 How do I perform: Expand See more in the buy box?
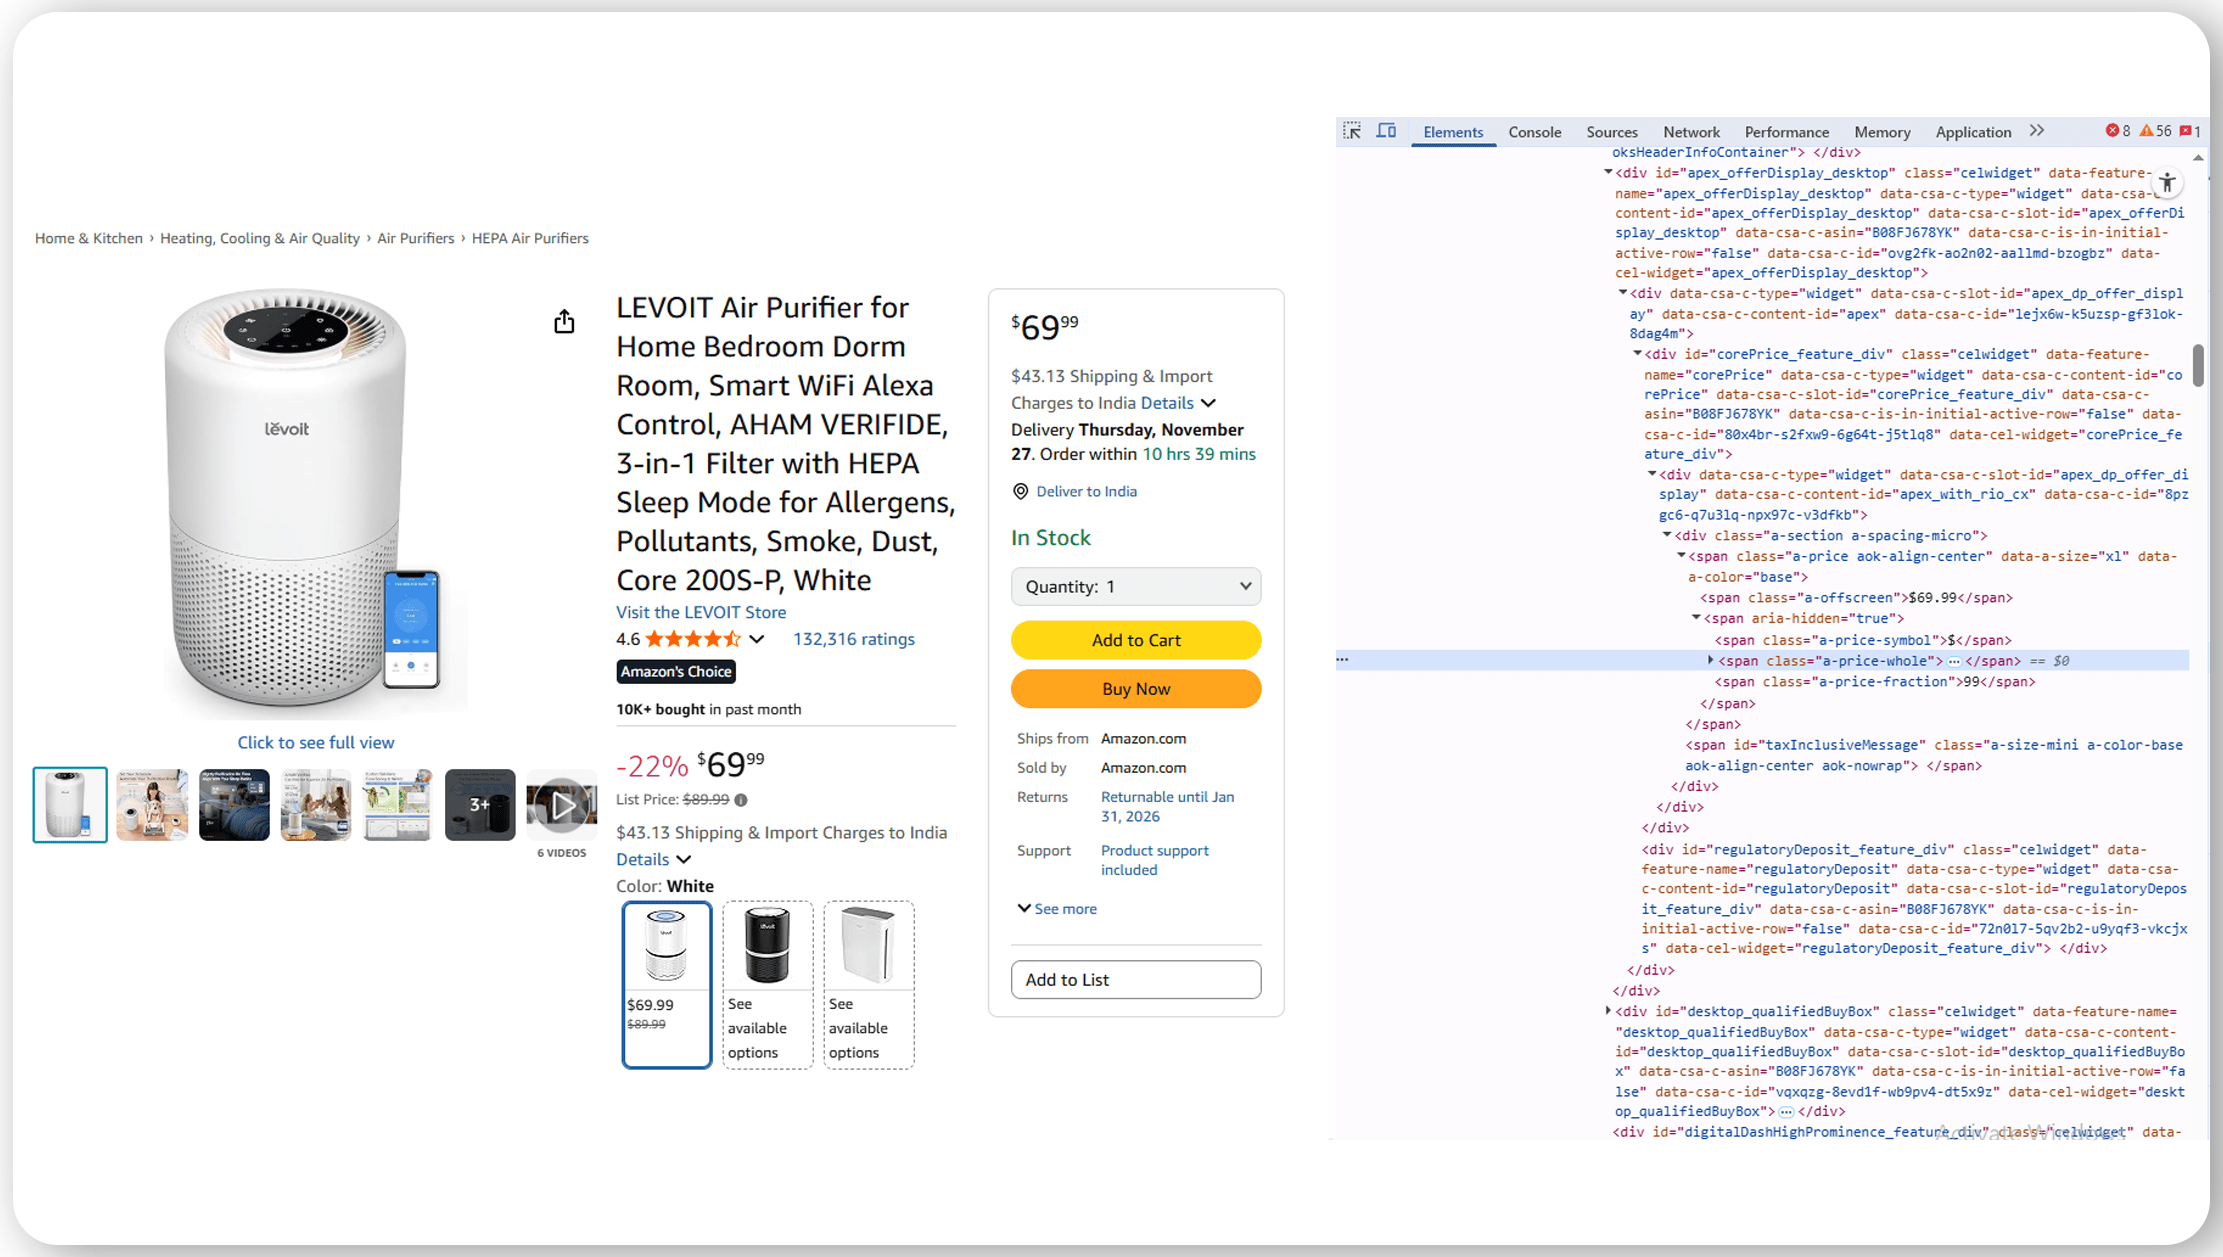coord(1056,908)
